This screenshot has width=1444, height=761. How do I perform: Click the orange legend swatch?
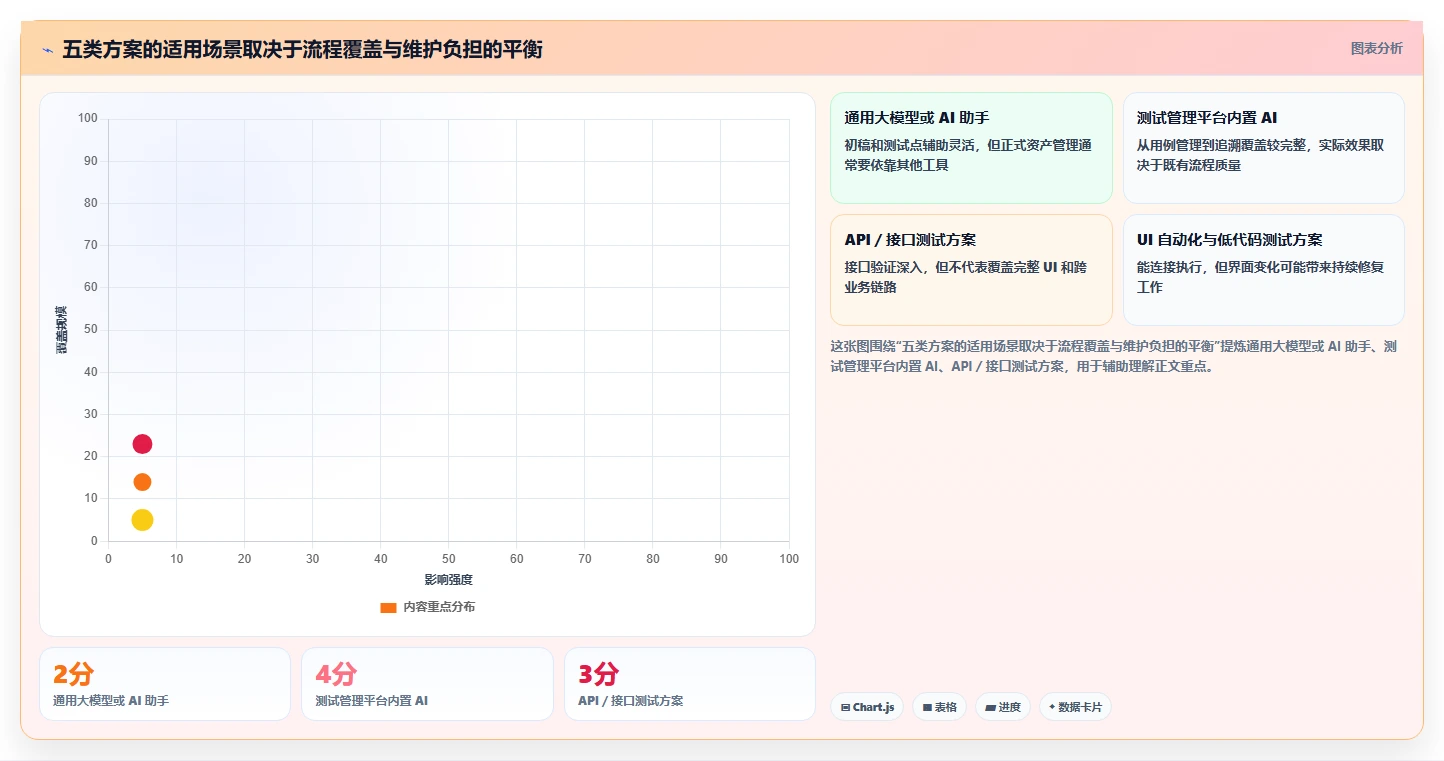coord(389,607)
